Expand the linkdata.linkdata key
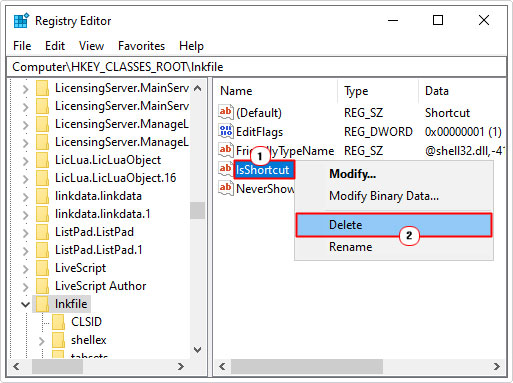 coord(25,197)
